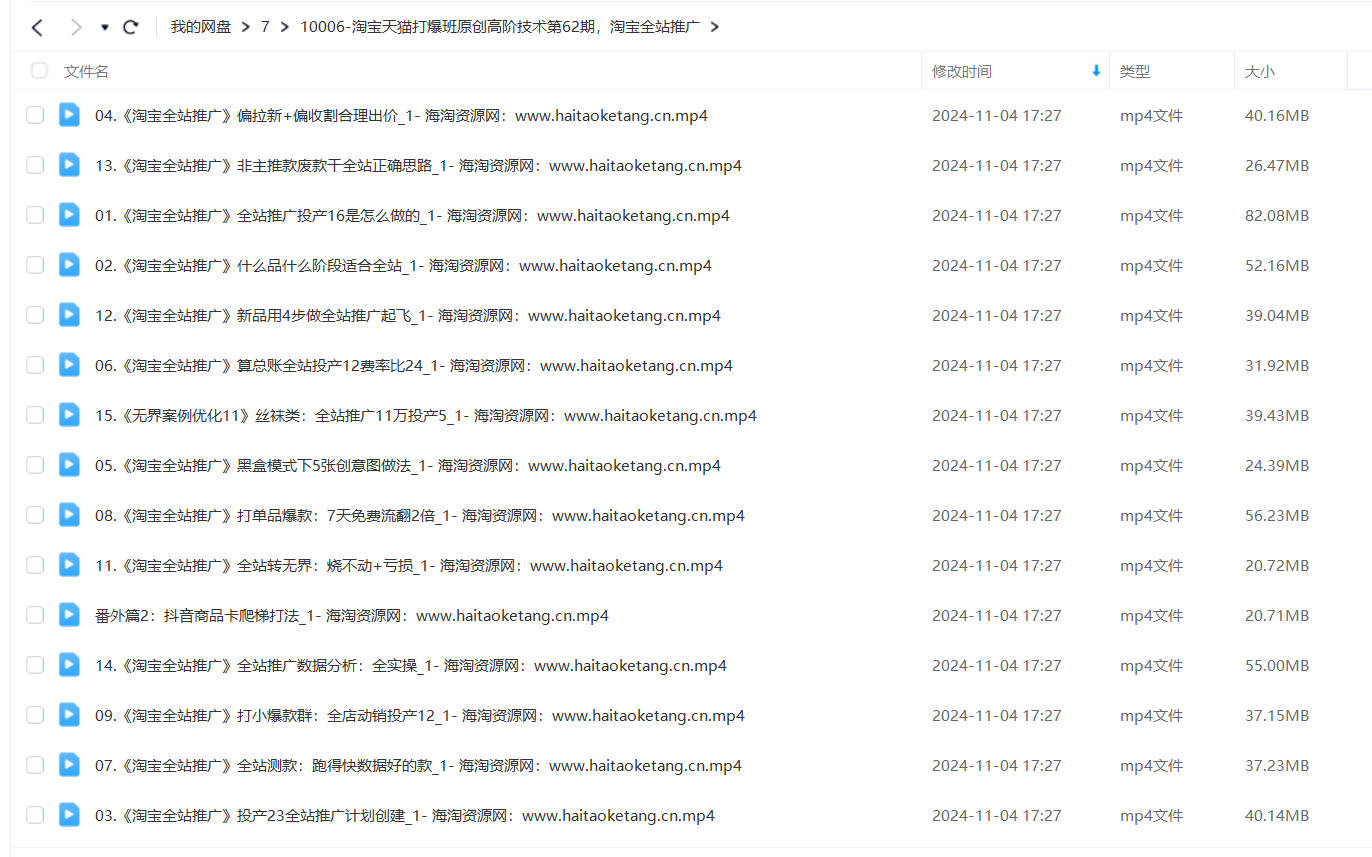This screenshot has width=1372, height=857.
Task: Toggle the select-all checkbox by 文件名
Action: pos(39,71)
